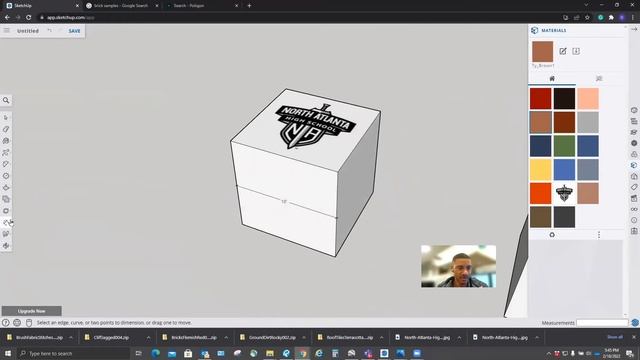Open the Scenes panel icon
Screen dimensions: 640x360
coord(634,198)
